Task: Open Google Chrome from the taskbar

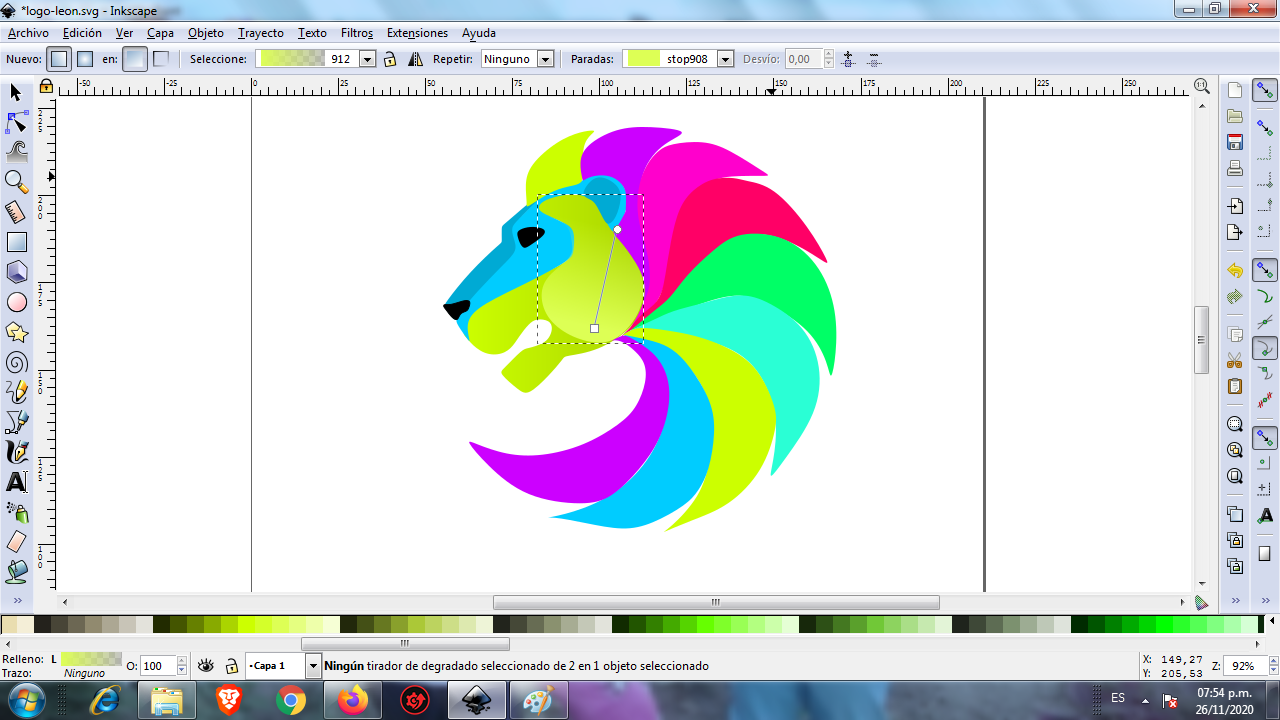Action: (291, 700)
